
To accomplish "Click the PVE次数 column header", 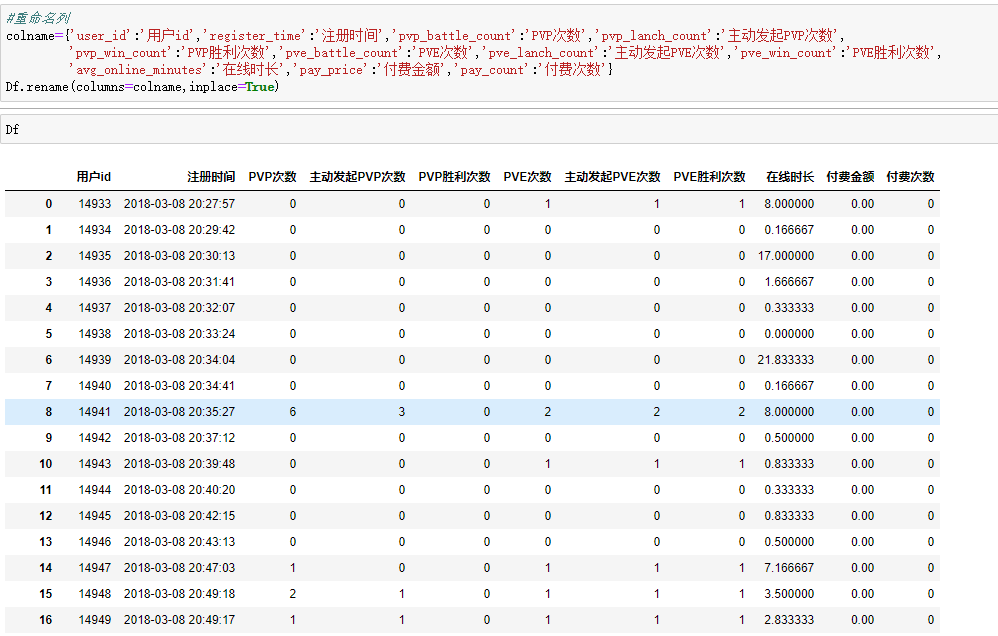I will click(527, 177).
